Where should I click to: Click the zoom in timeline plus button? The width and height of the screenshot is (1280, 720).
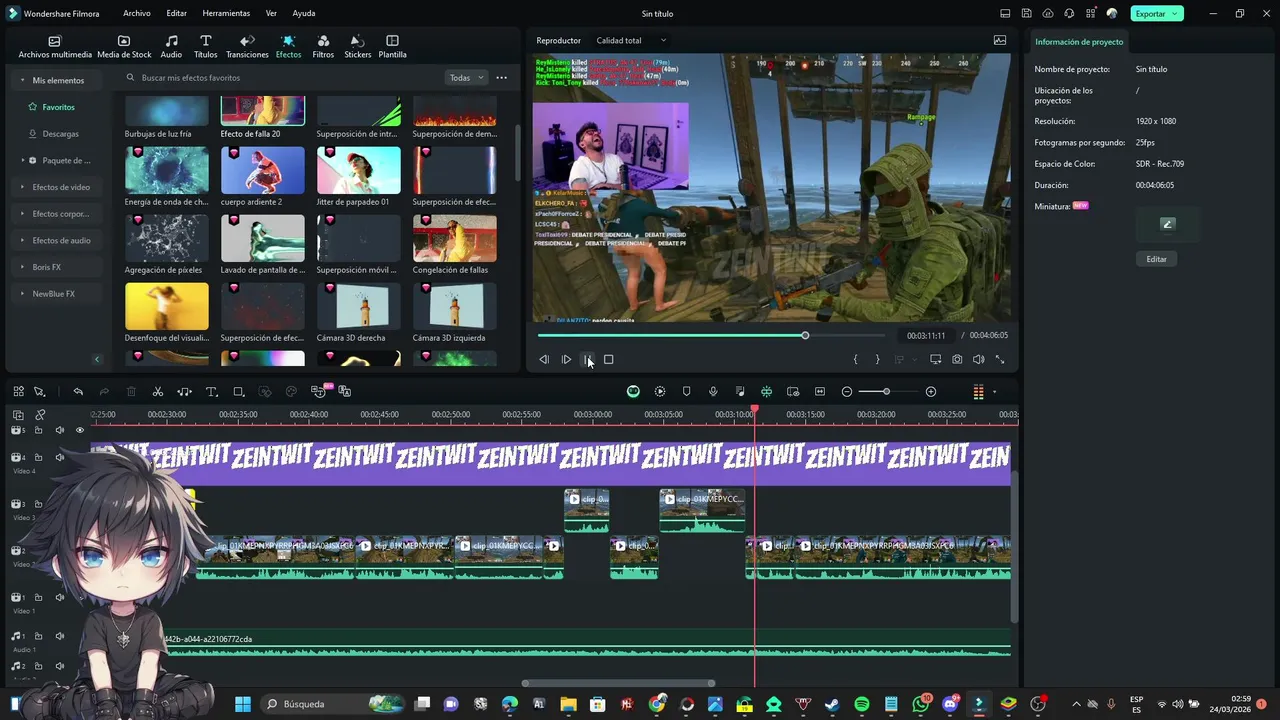pyautogui.click(x=931, y=392)
